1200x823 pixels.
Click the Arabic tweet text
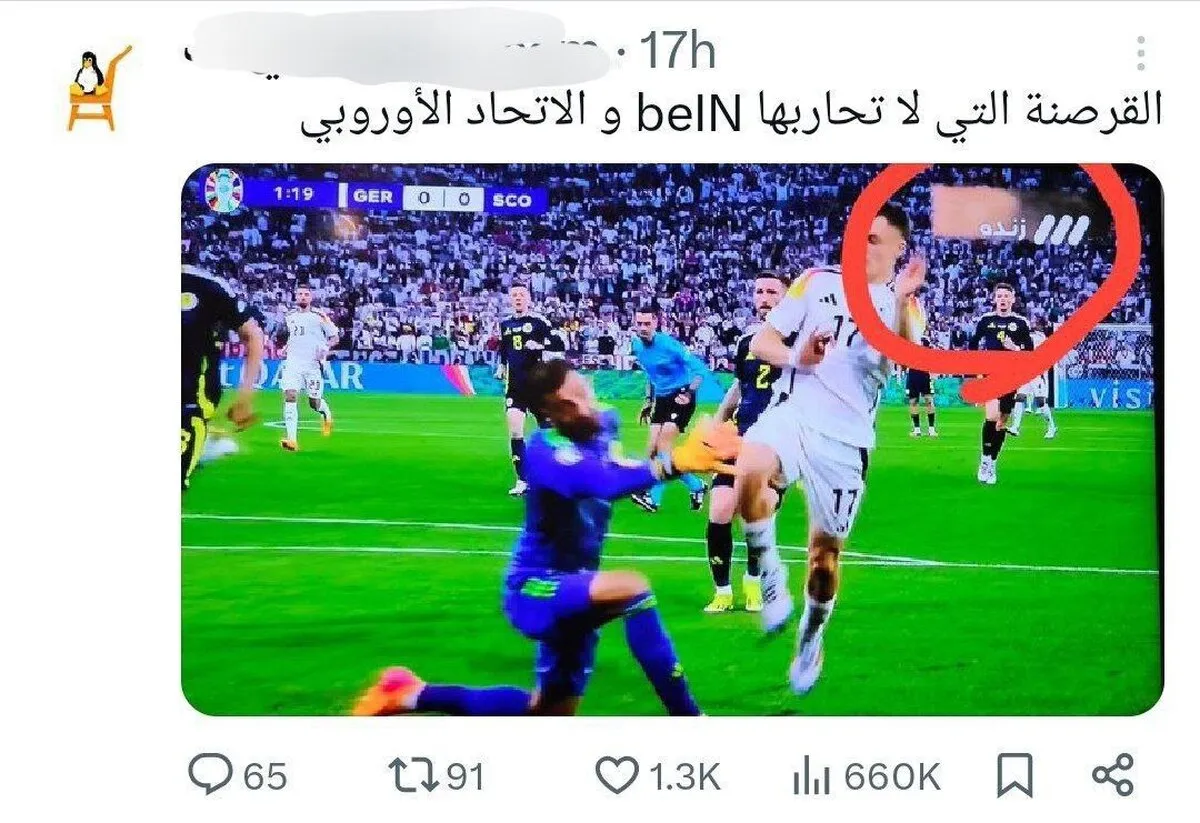coord(732,112)
